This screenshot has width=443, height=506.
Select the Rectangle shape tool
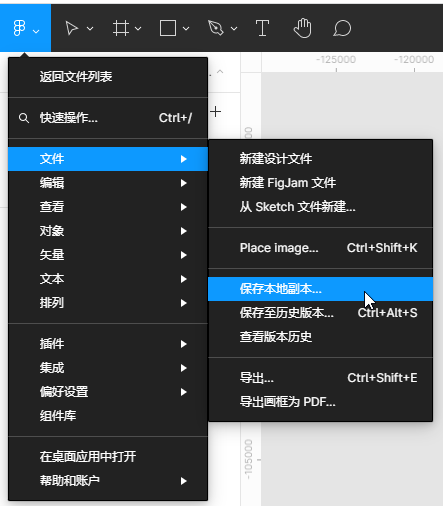pos(168,28)
